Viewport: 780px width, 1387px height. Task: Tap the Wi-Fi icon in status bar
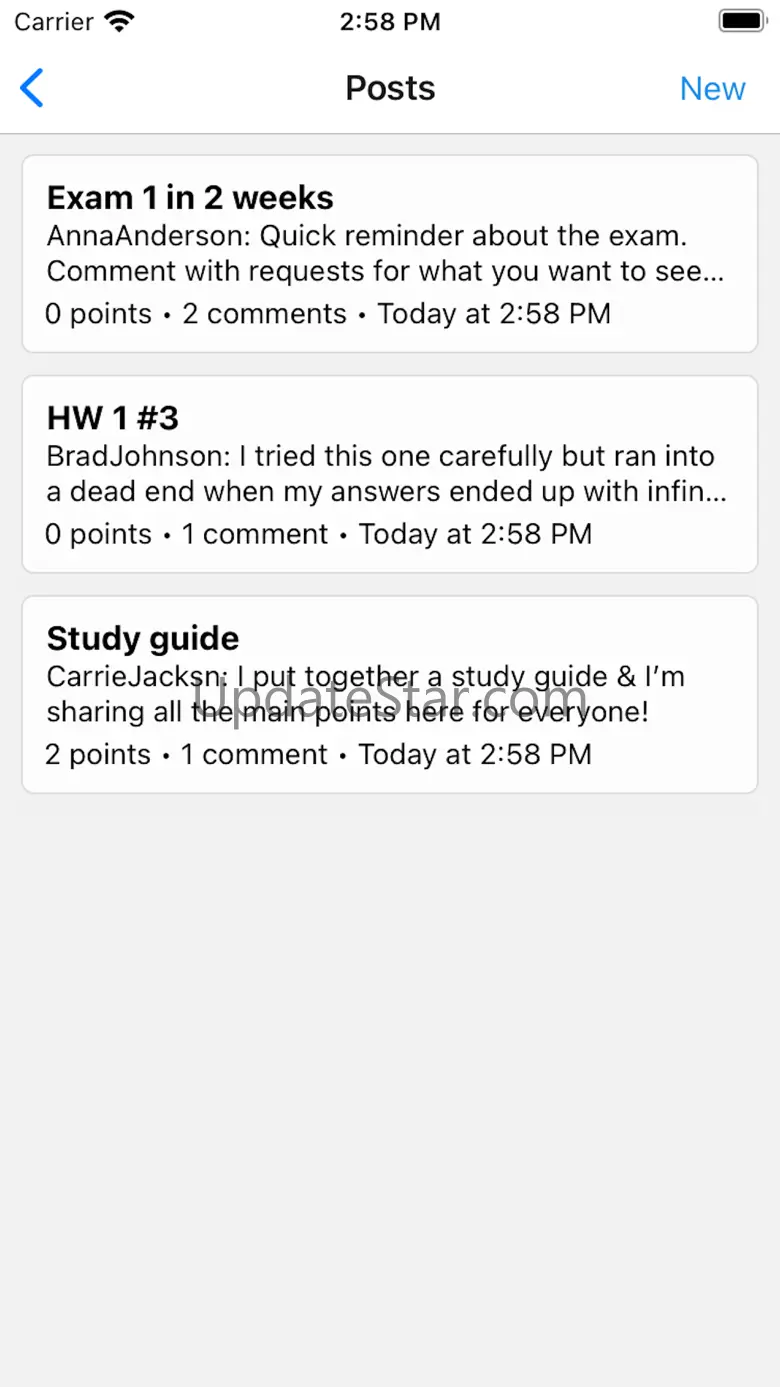120,21
